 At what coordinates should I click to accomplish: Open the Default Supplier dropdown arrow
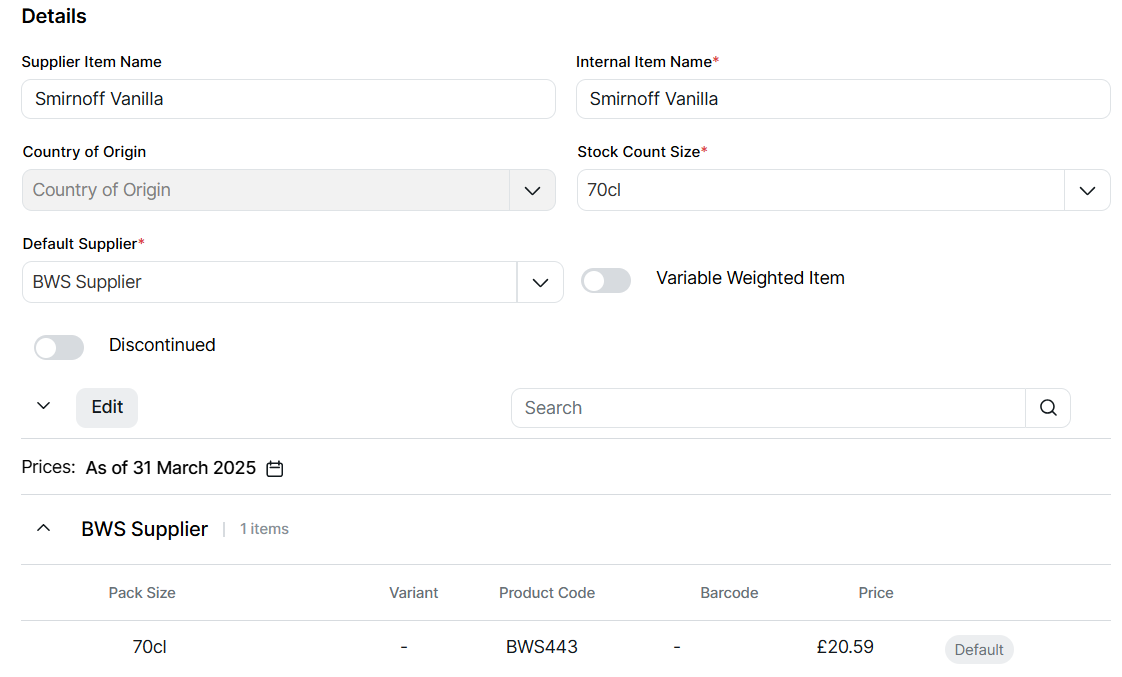click(540, 282)
